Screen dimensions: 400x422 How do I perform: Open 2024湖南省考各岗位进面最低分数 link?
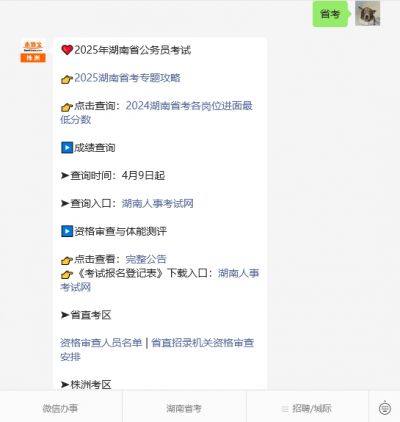tap(156, 113)
